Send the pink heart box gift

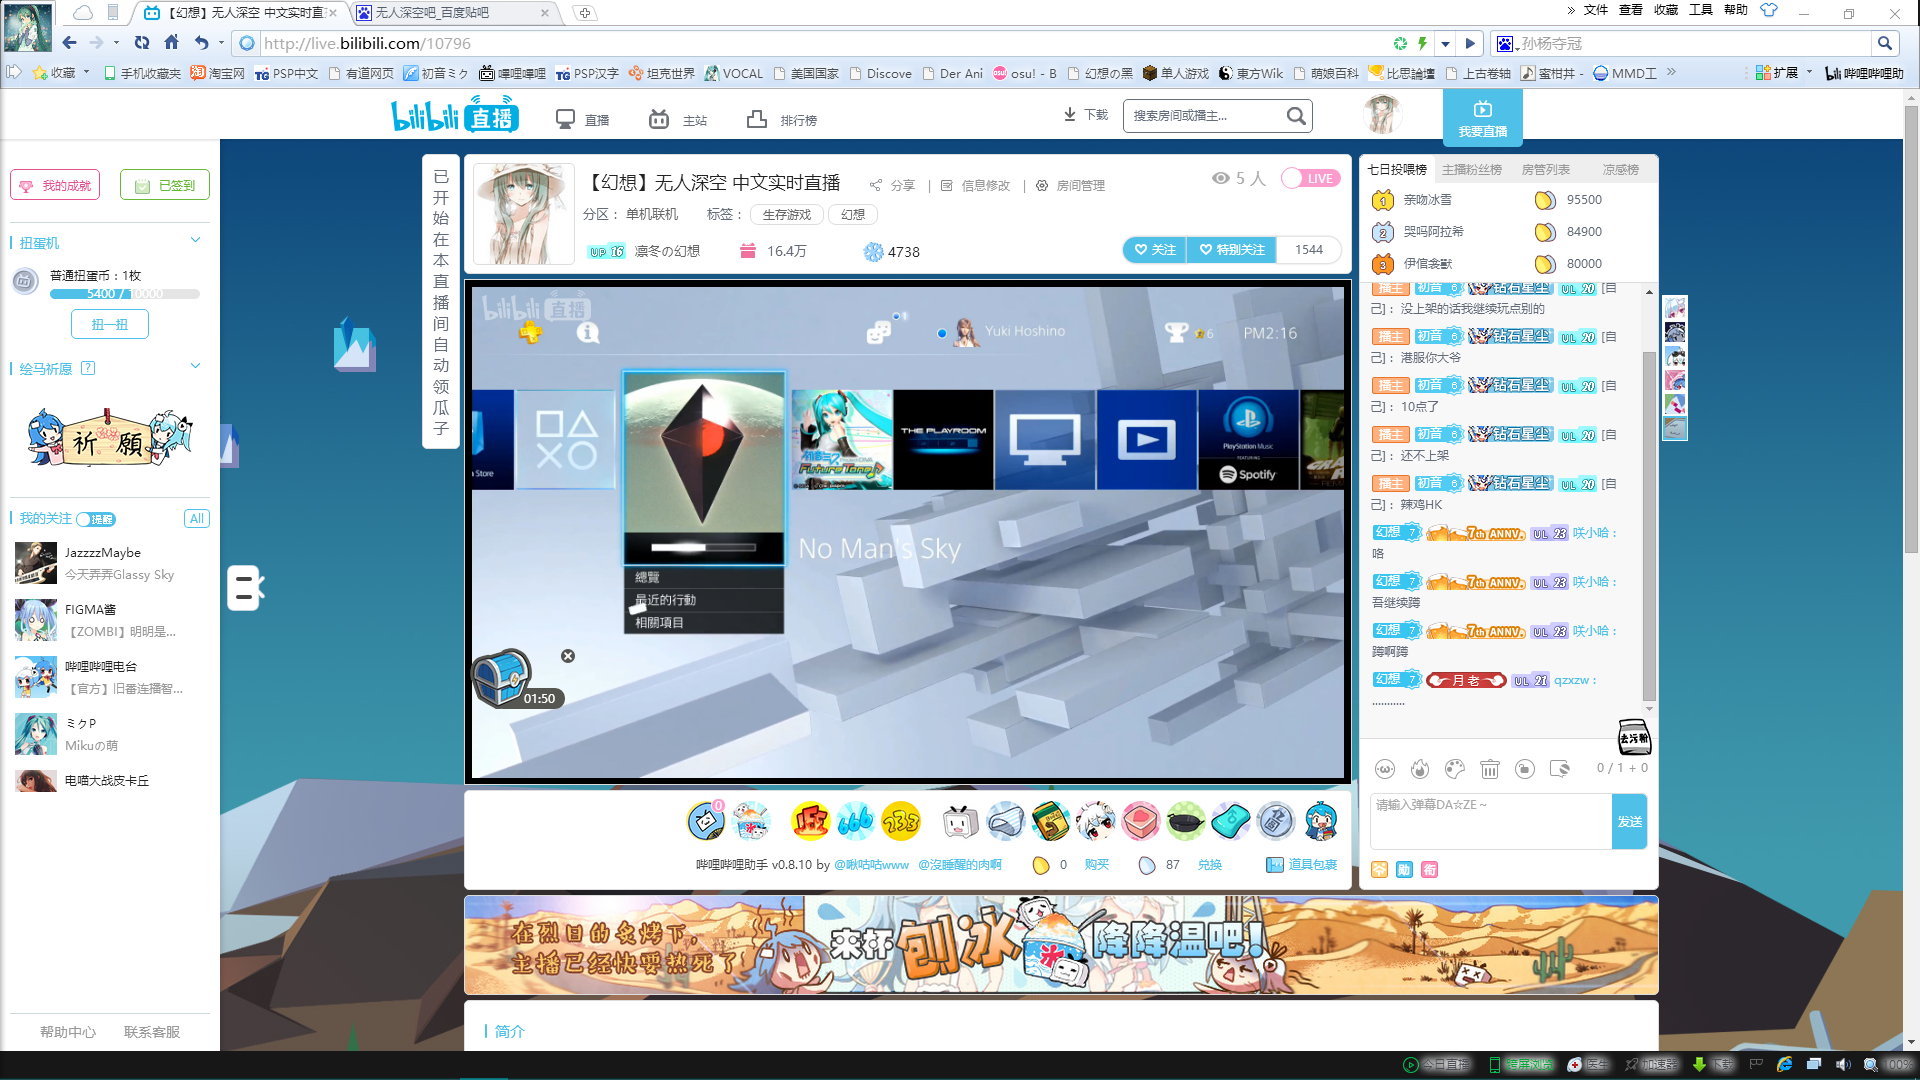point(1140,822)
